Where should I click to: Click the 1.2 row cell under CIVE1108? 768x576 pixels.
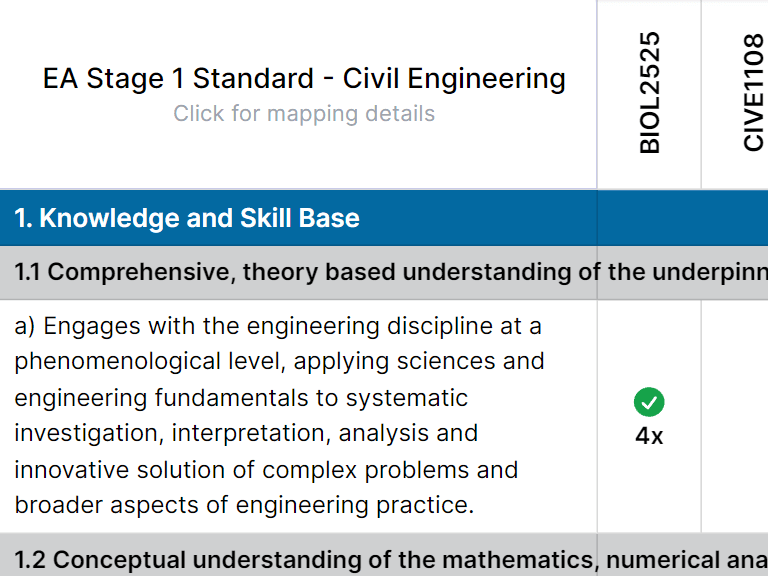pos(735,557)
